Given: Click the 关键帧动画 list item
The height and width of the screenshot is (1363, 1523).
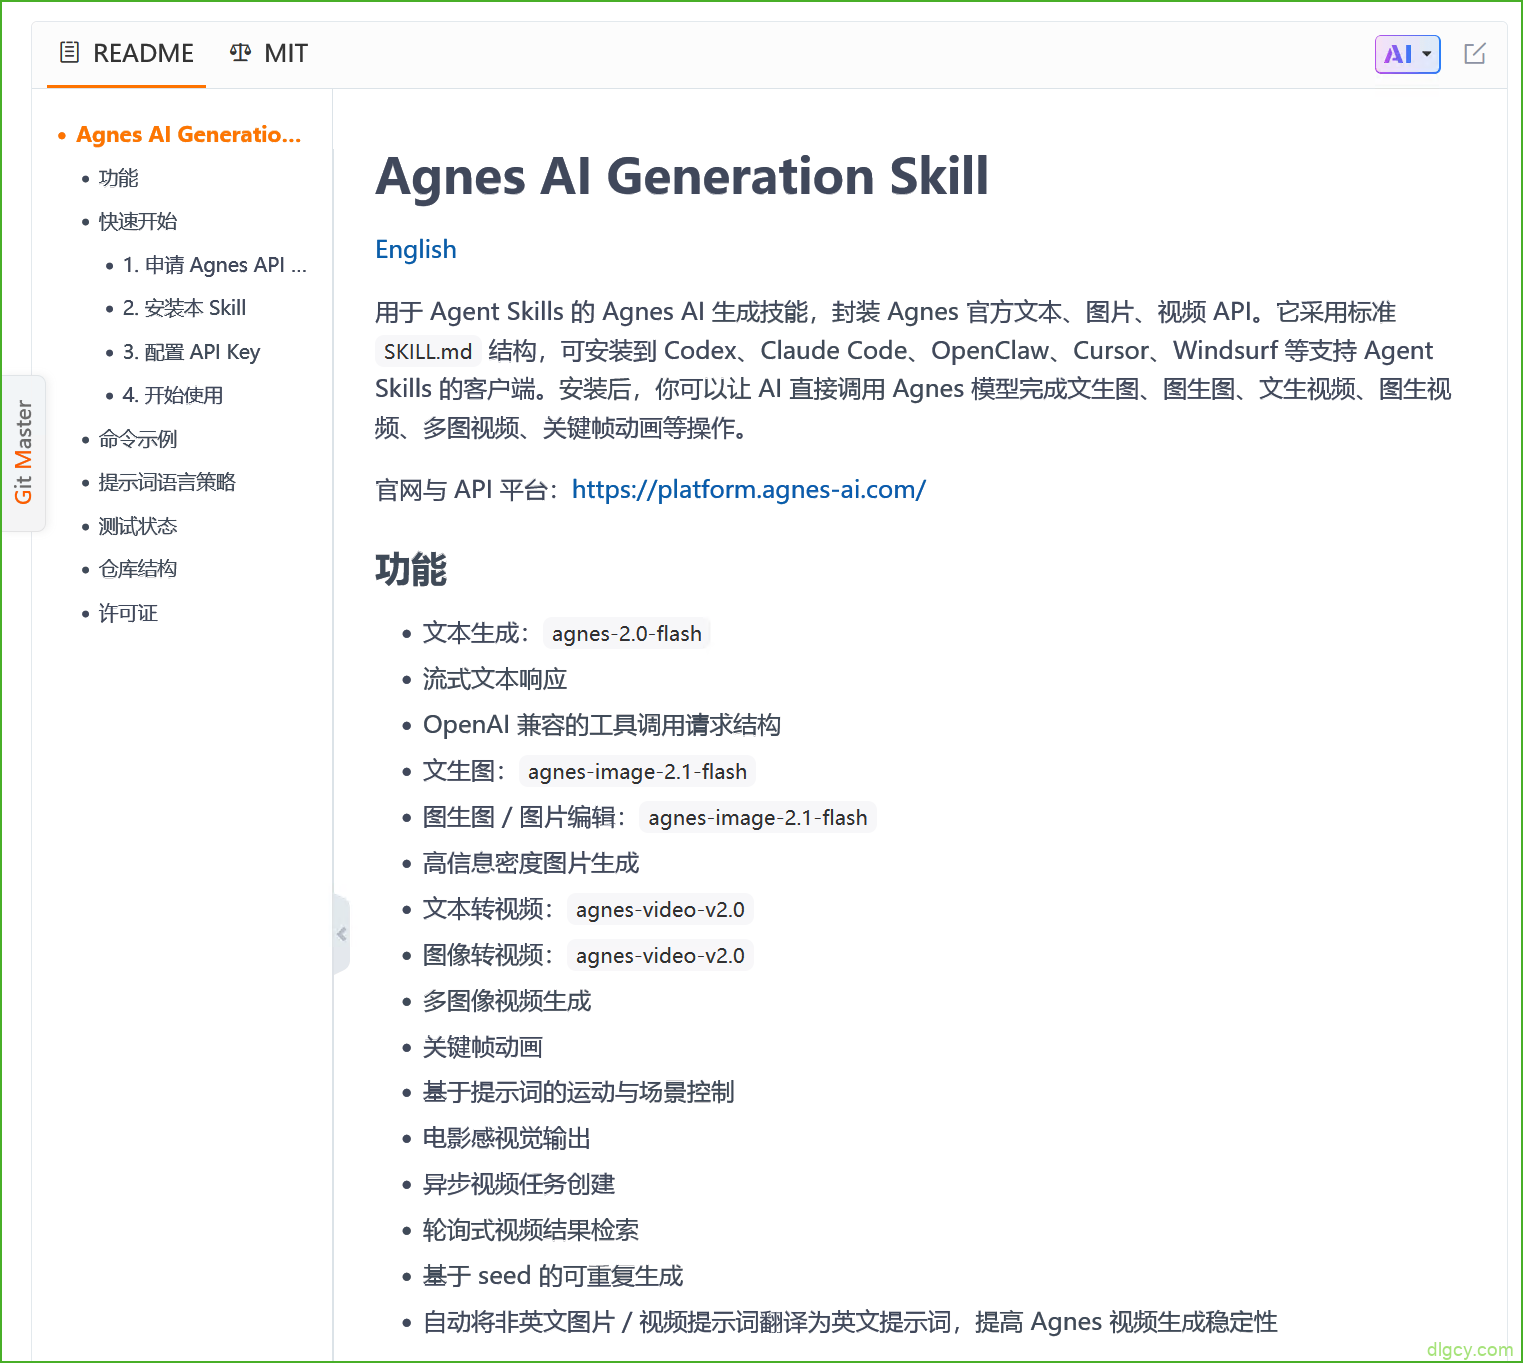Looking at the screenshot, I should (483, 1047).
